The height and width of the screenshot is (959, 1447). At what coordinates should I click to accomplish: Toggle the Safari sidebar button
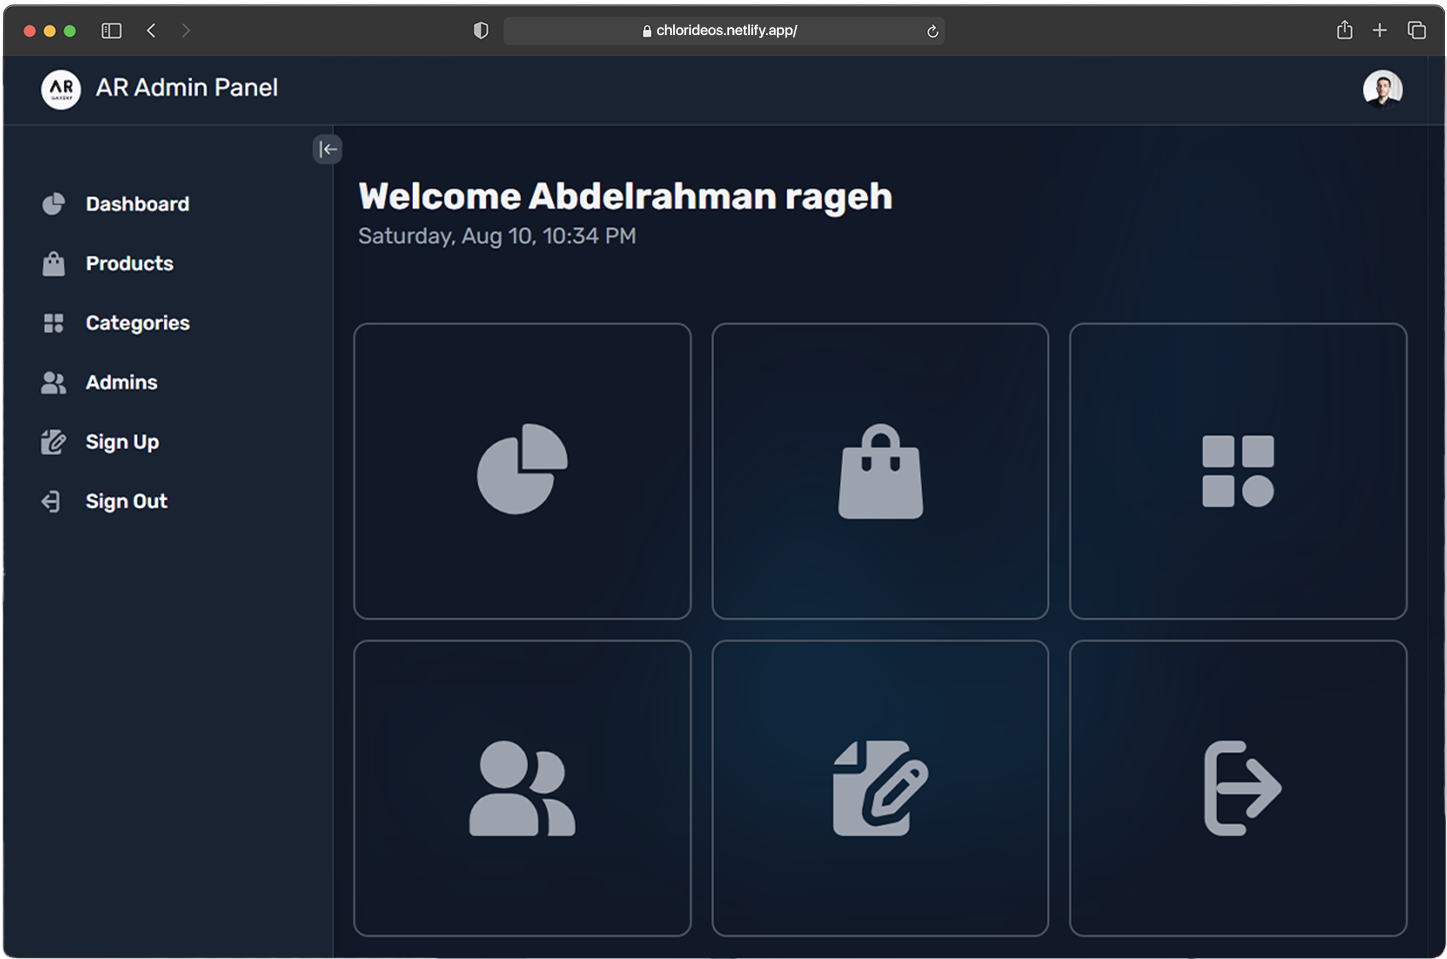click(x=111, y=31)
